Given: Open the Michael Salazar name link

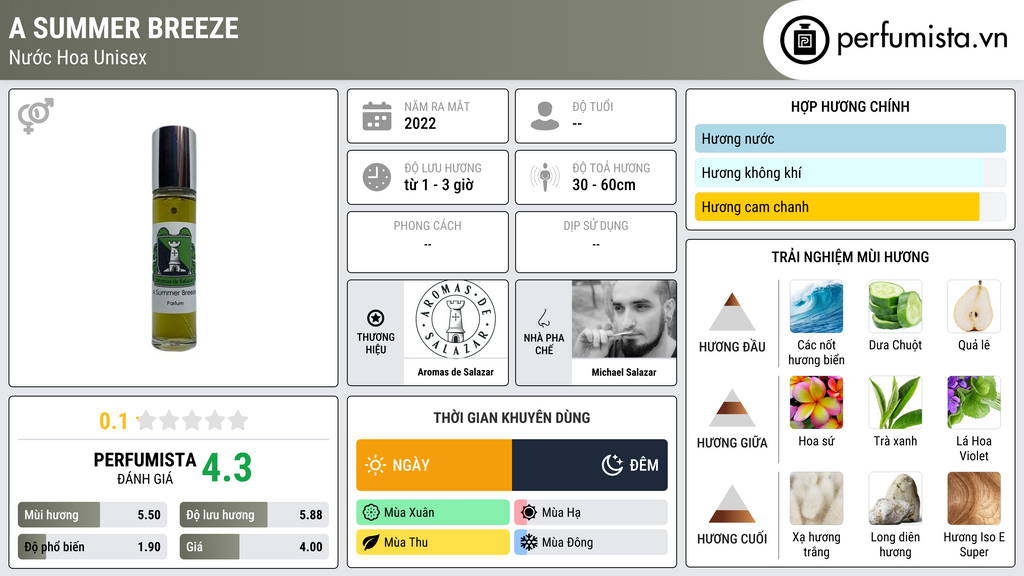Looking at the screenshot, I should (x=624, y=372).
